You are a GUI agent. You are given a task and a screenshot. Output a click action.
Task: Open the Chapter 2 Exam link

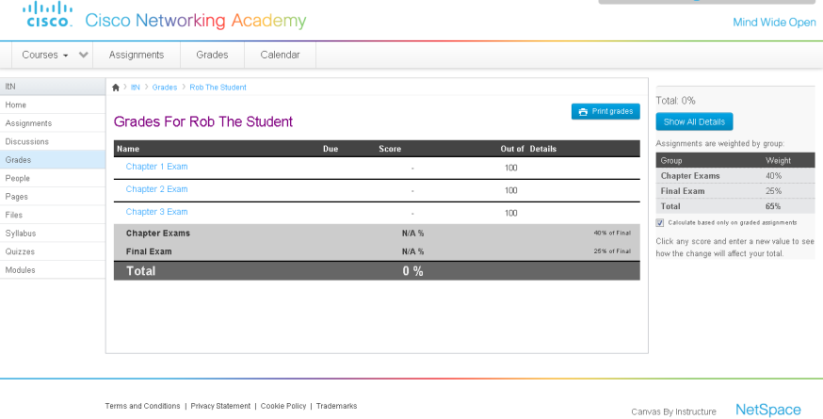(156, 189)
